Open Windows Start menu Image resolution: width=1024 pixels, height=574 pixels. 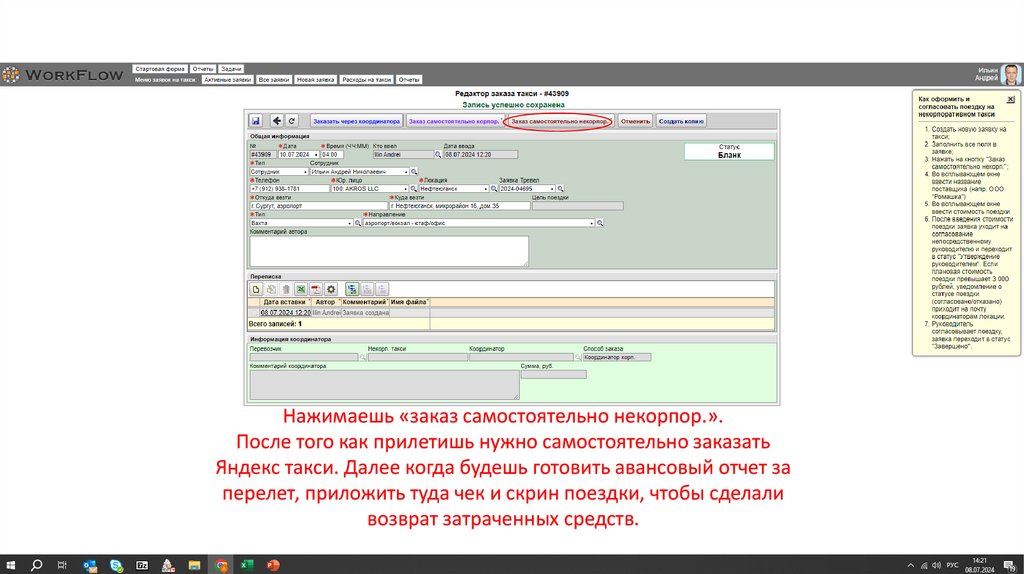[x=10, y=565]
